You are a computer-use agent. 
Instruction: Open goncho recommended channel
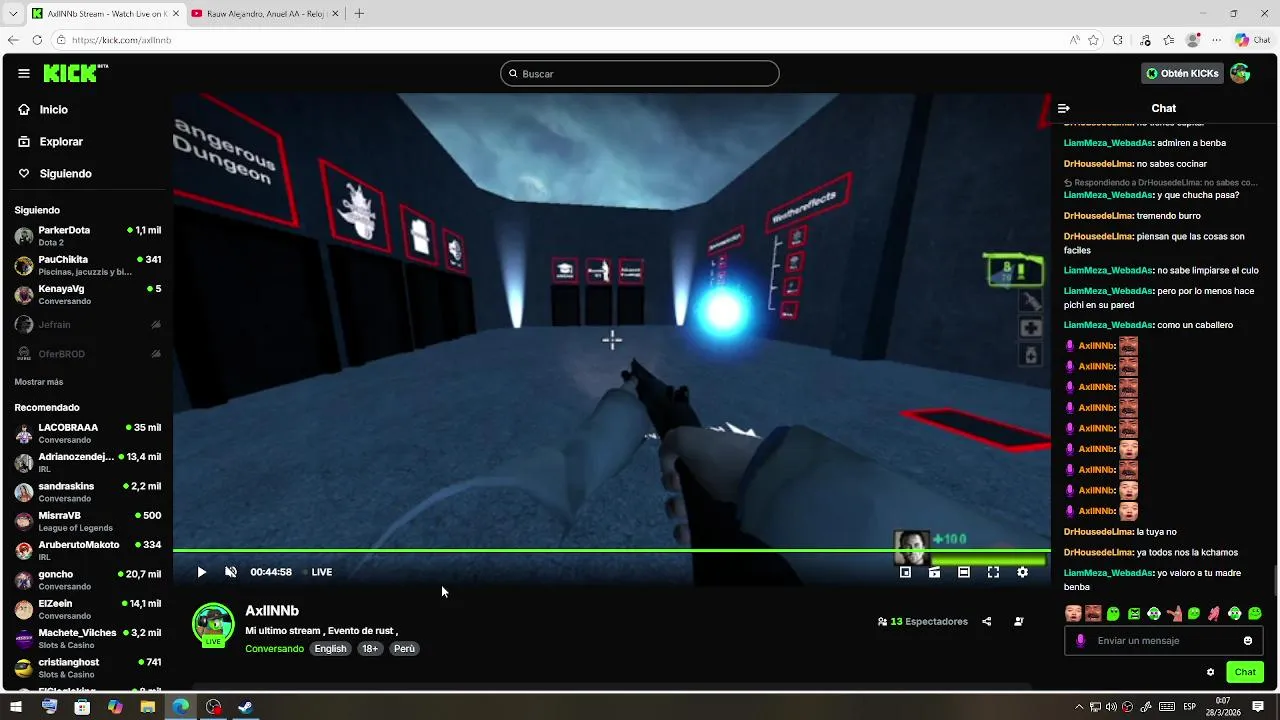(87, 580)
